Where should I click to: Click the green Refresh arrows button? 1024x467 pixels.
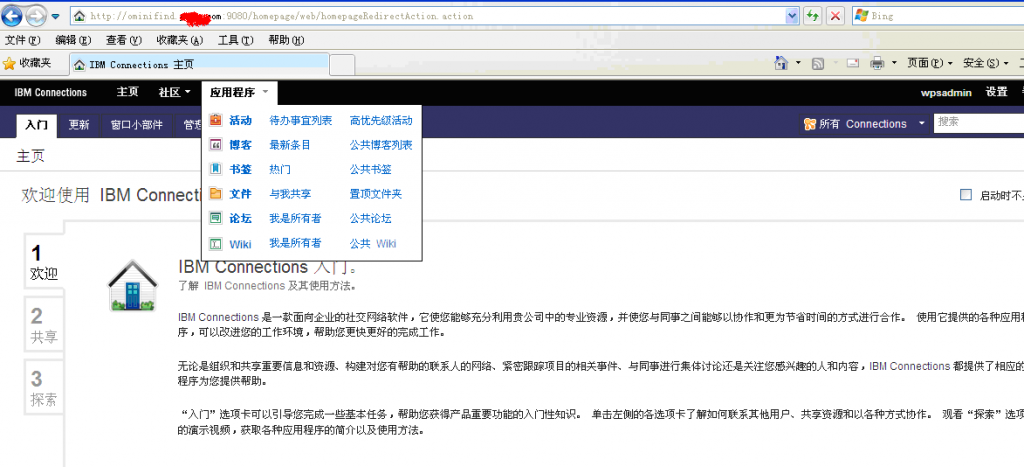812,16
